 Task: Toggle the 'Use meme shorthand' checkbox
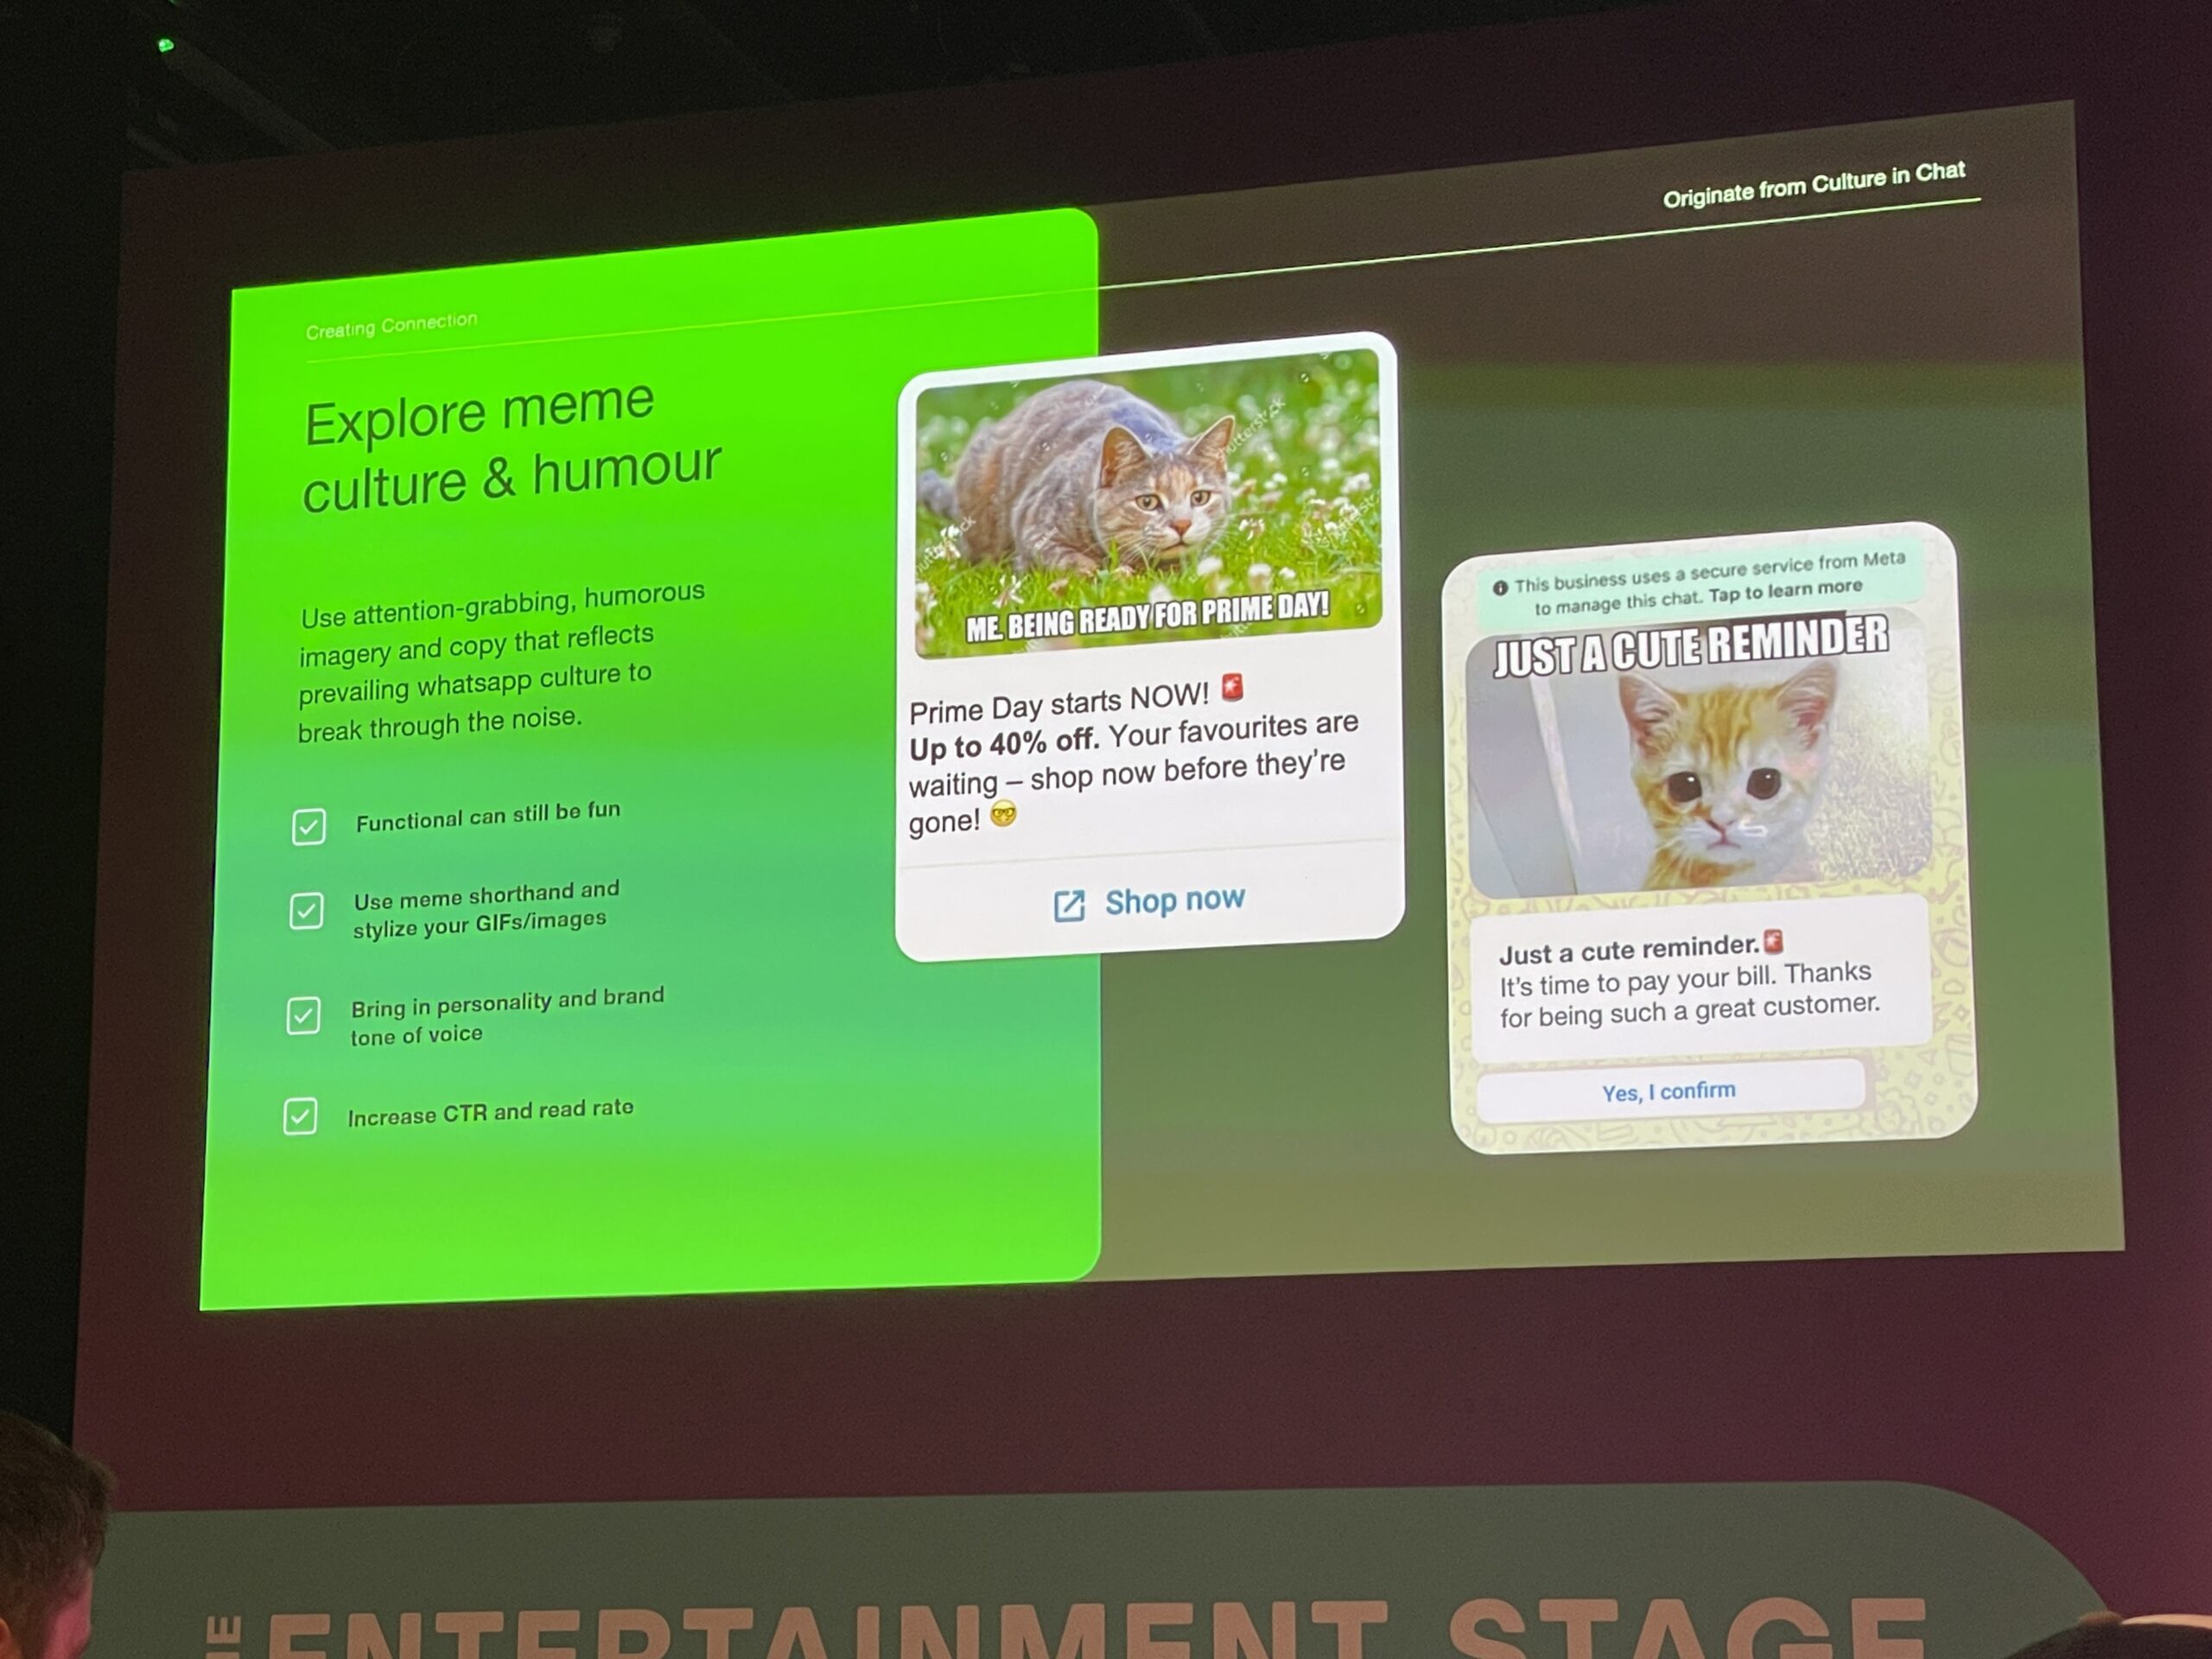306,911
